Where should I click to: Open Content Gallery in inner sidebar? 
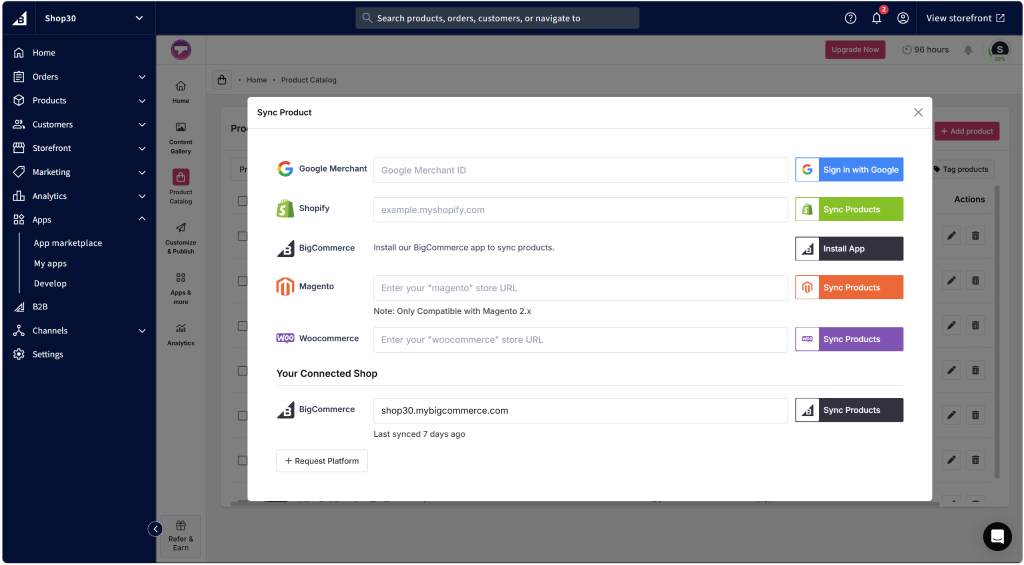[x=181, y=137]
